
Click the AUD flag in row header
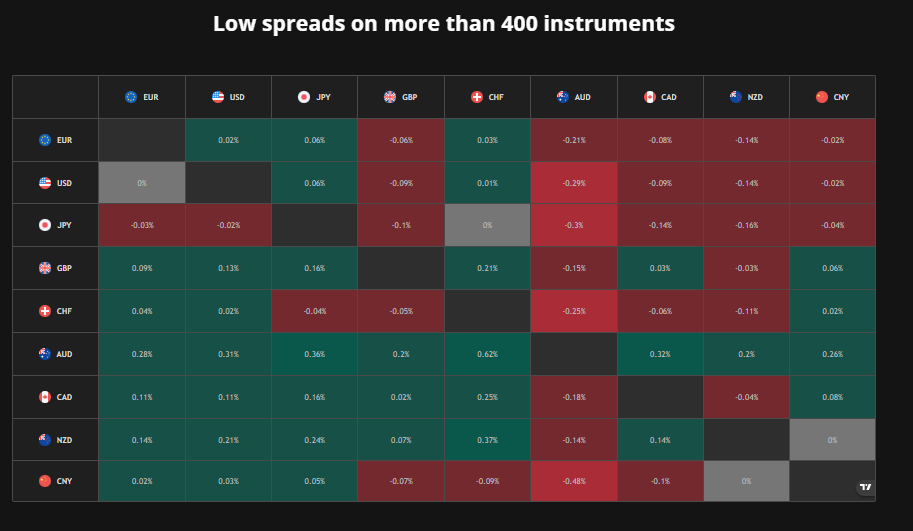(x=45, y=354)
